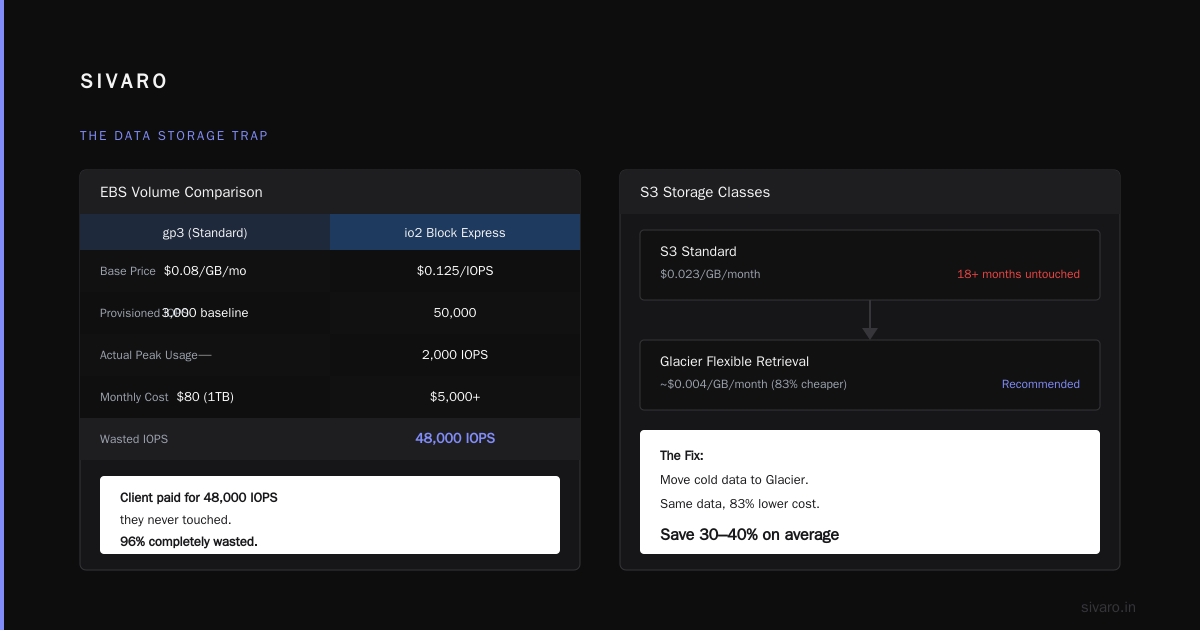Screen dimensions: 1200x630
Task: Click the '$0.125/IOPS' cell
Action: pos(455,271)
